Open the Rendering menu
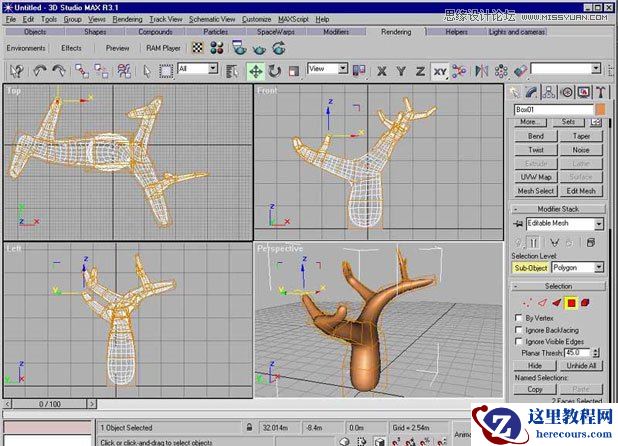618x446 pixels. 127,19
